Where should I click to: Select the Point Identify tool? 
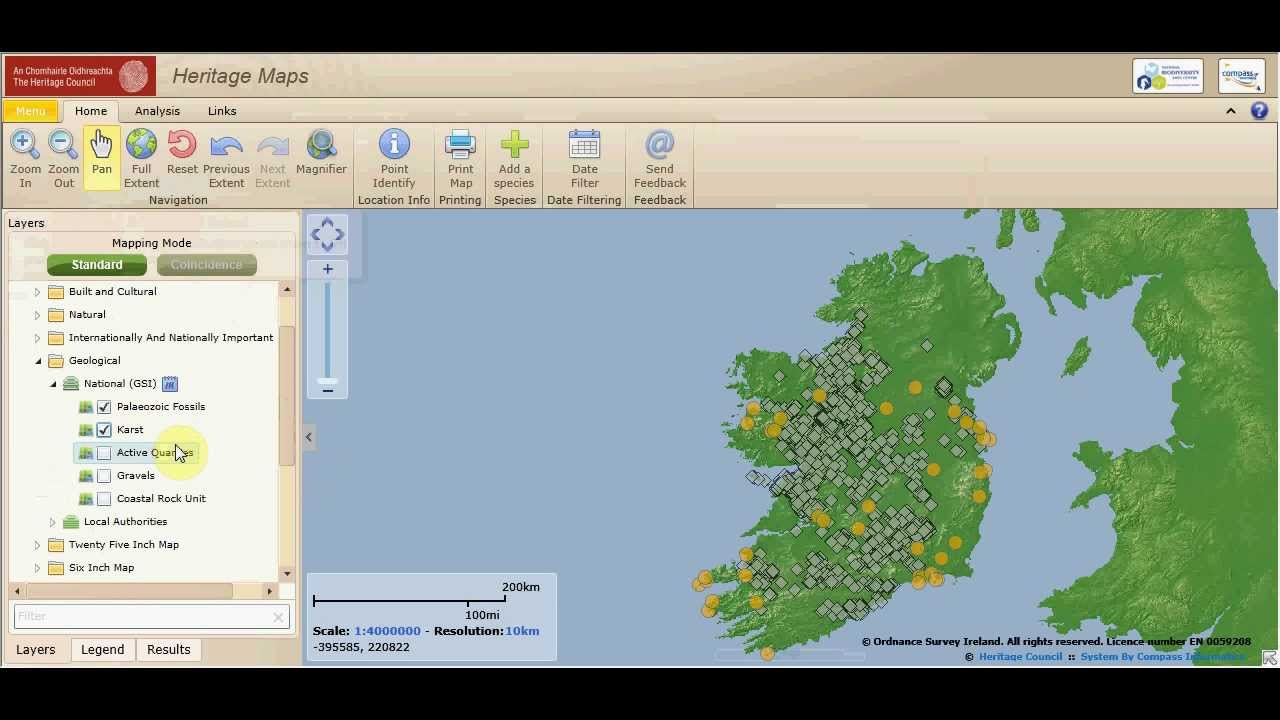pyautogui.click(x=394, y=158)
